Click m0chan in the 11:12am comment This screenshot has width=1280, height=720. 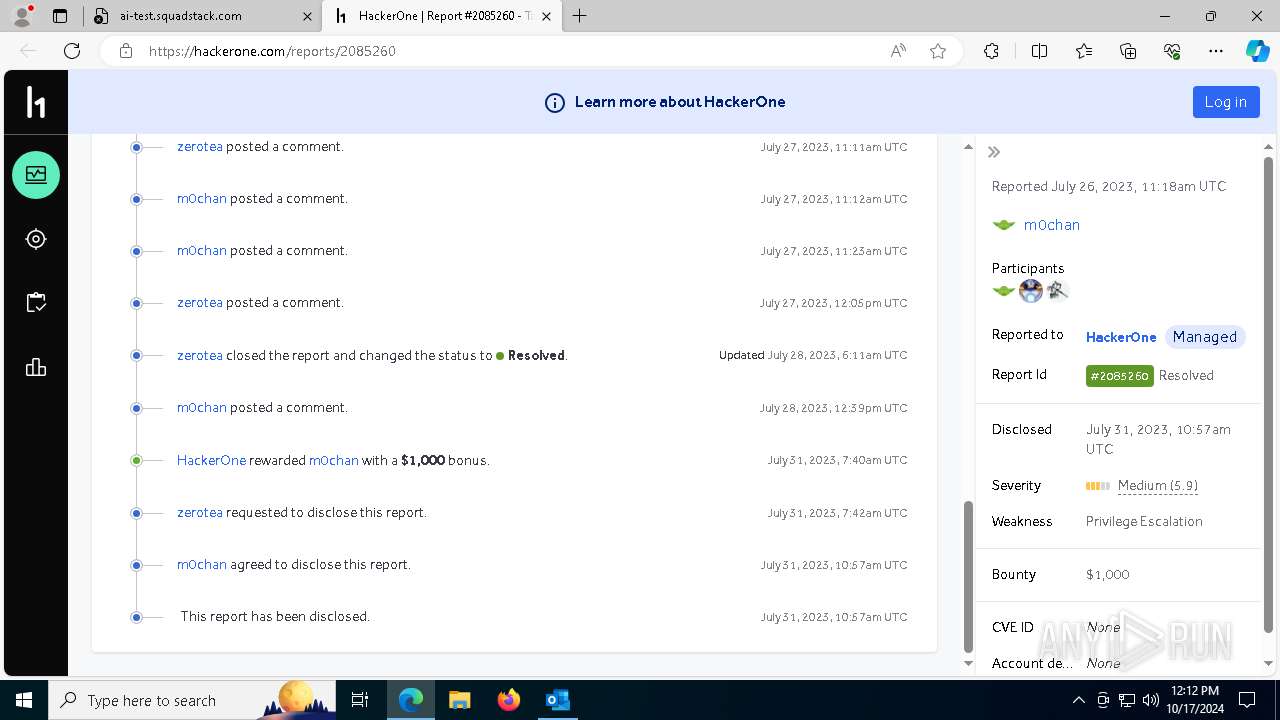pyautogui.click(x=202, y=199)
